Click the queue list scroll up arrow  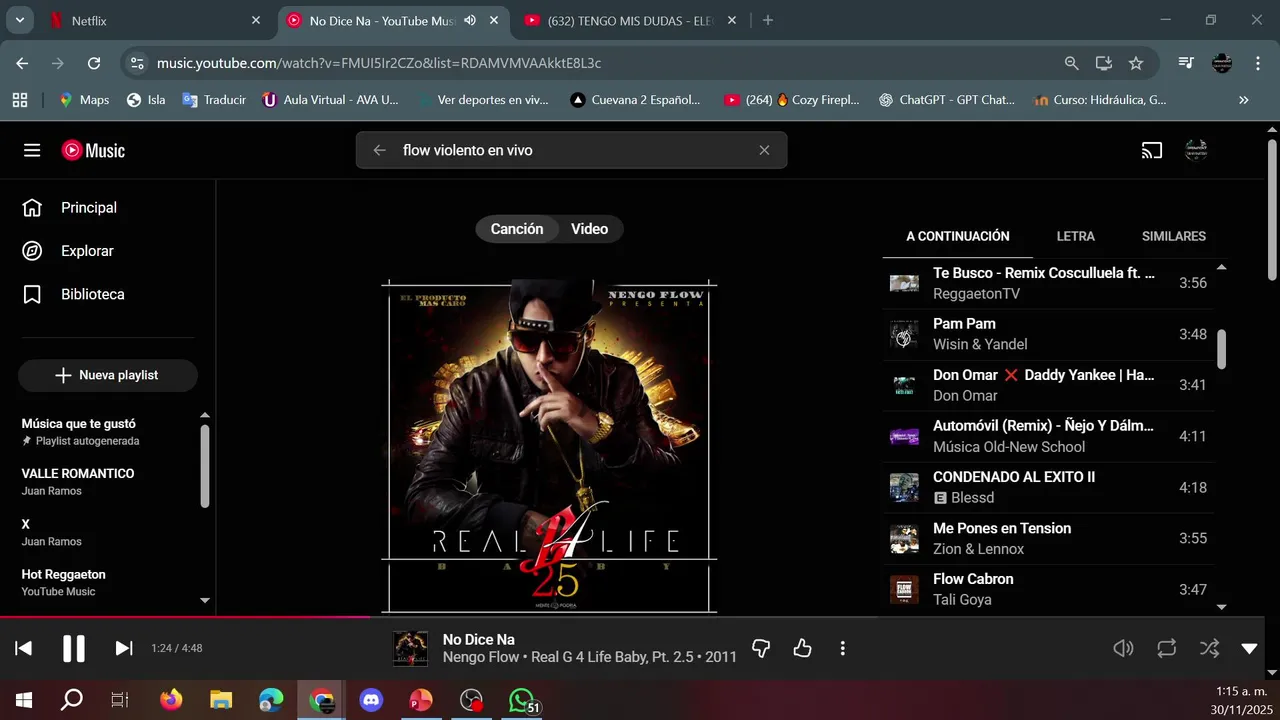pos(1221,267)
